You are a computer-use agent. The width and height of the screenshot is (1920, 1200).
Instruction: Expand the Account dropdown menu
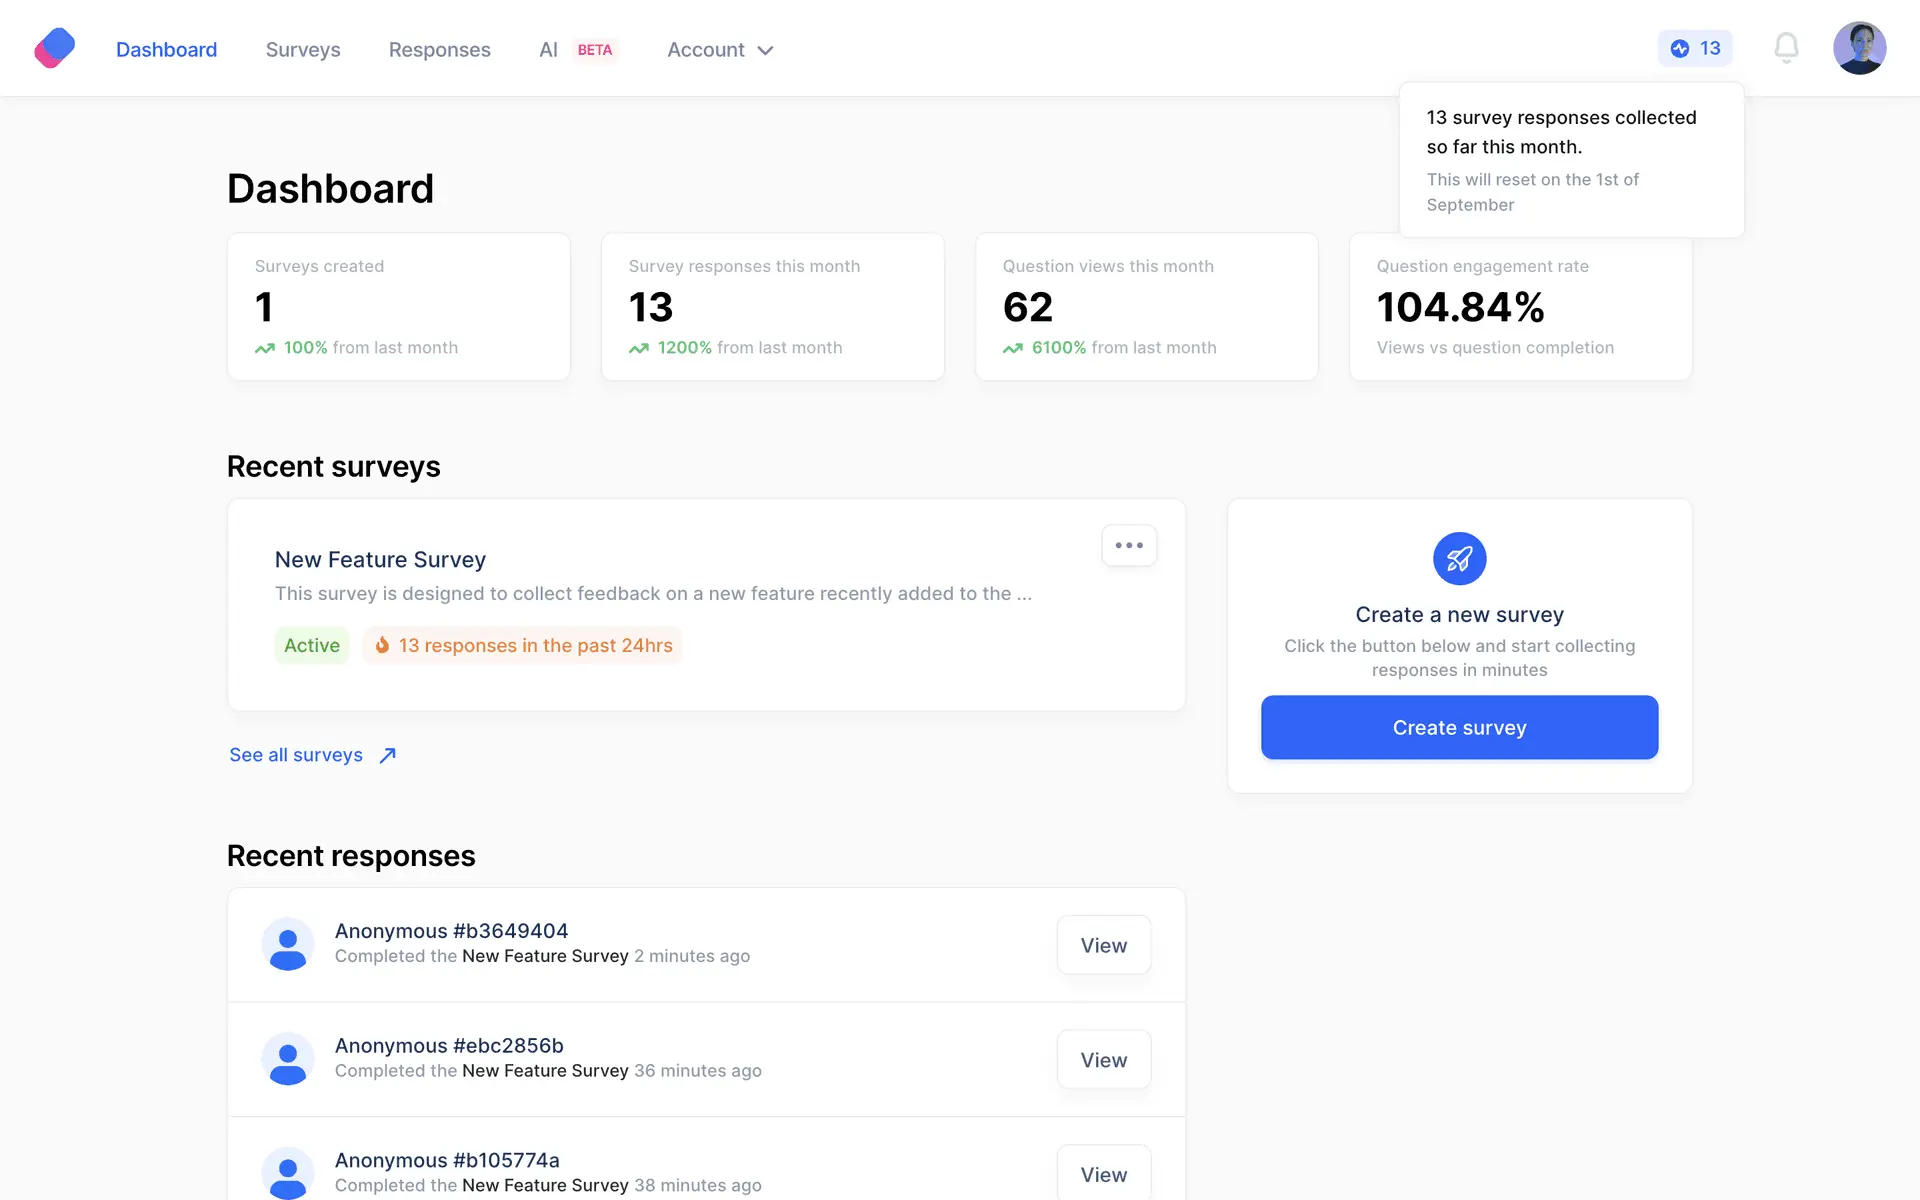[x=706, y=50]
